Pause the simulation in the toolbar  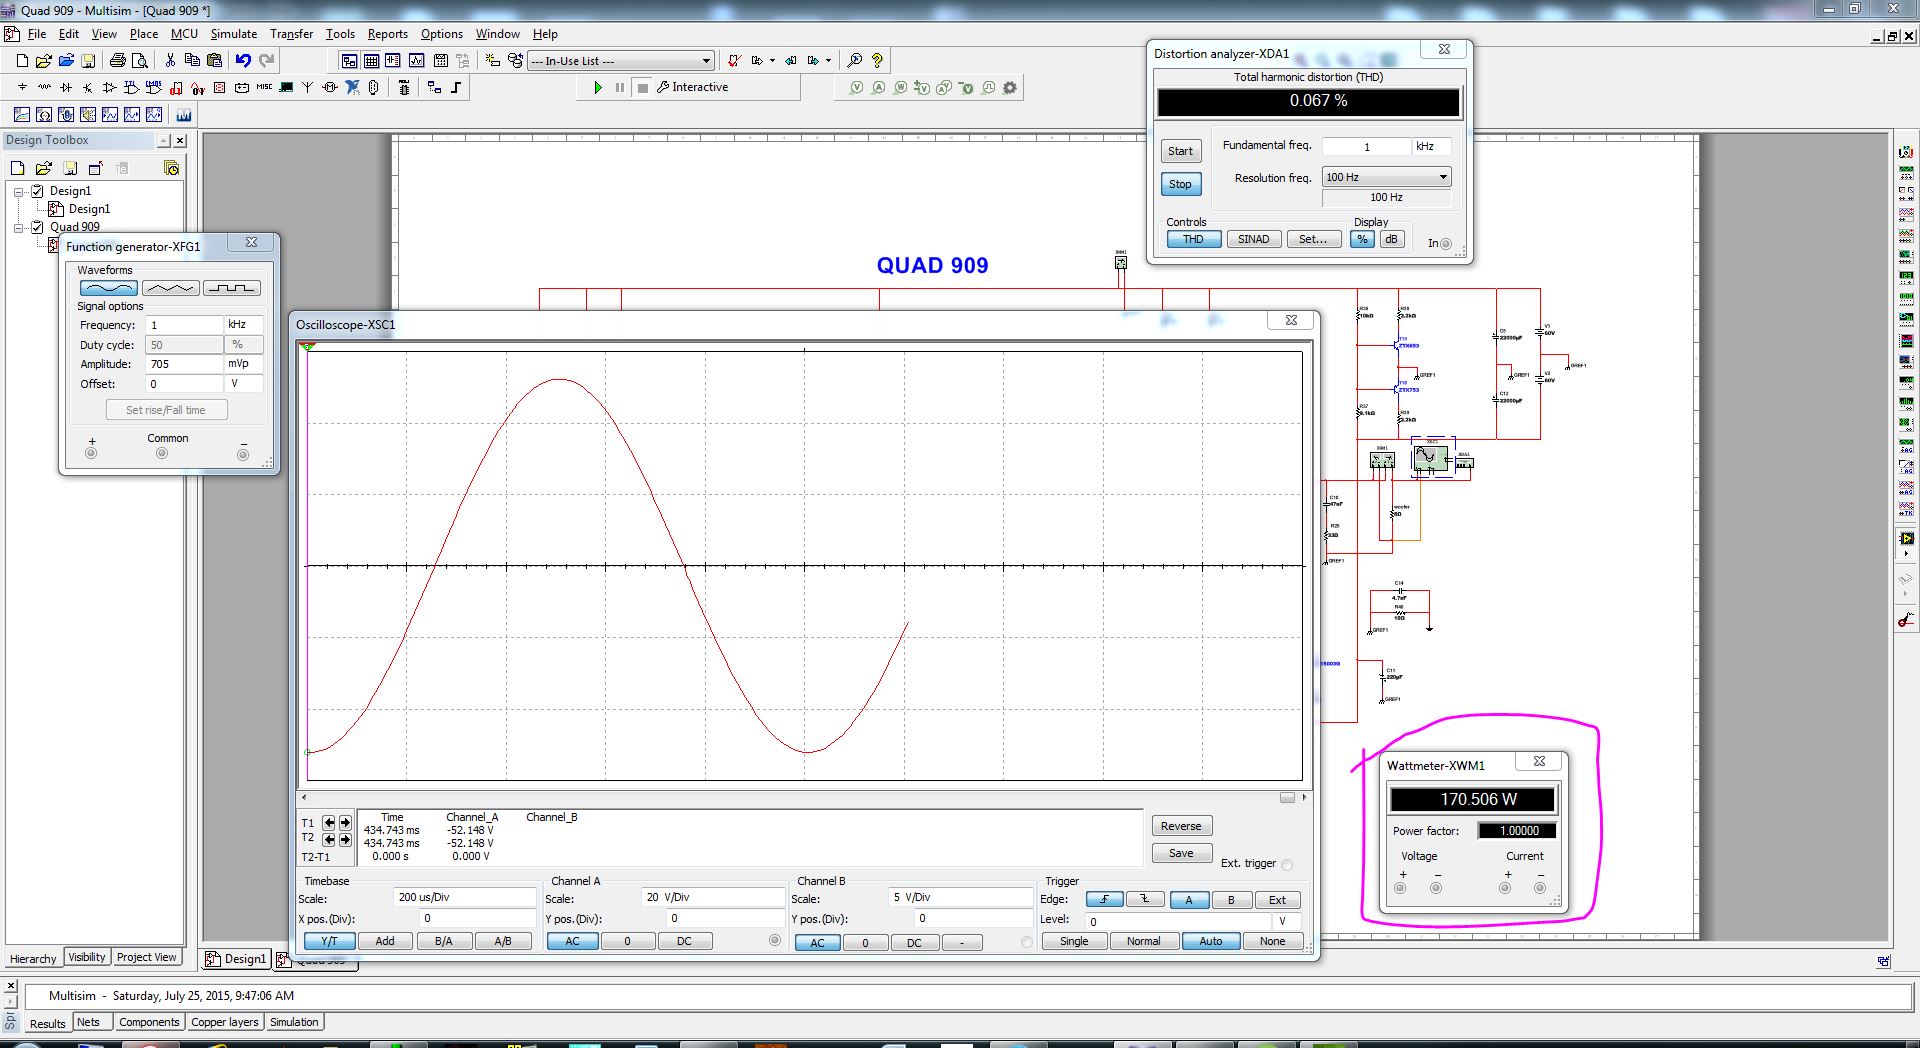tap(620, 88)
